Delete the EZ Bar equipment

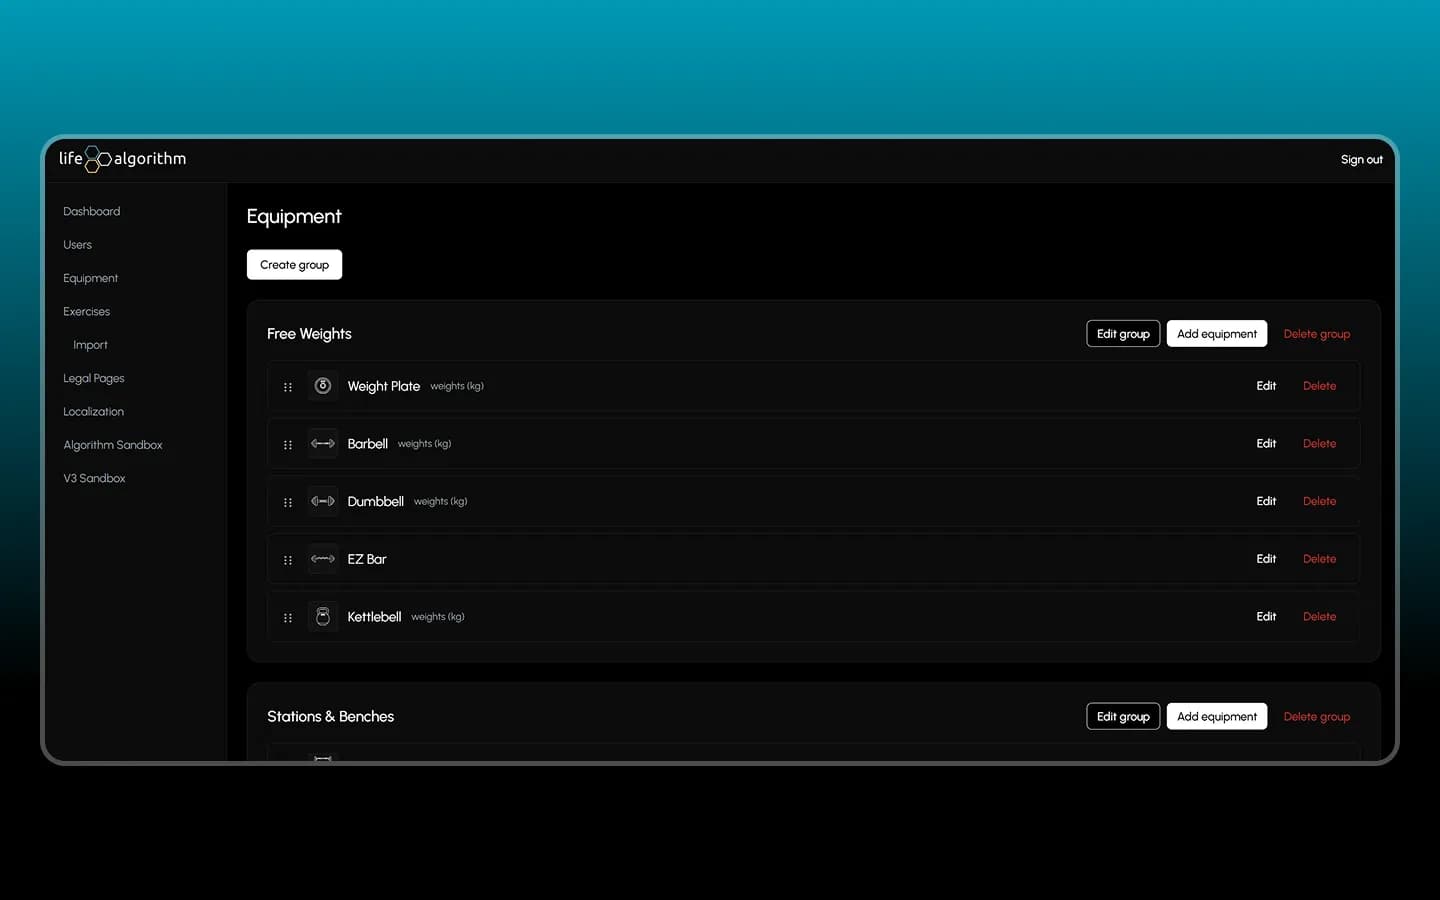click(x=1319, y=559)
